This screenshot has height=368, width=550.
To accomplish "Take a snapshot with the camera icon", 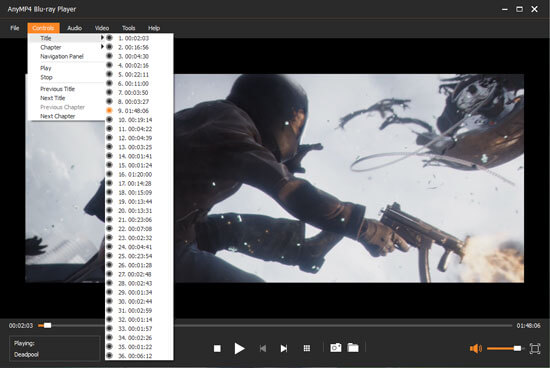I will click(336, 348).
